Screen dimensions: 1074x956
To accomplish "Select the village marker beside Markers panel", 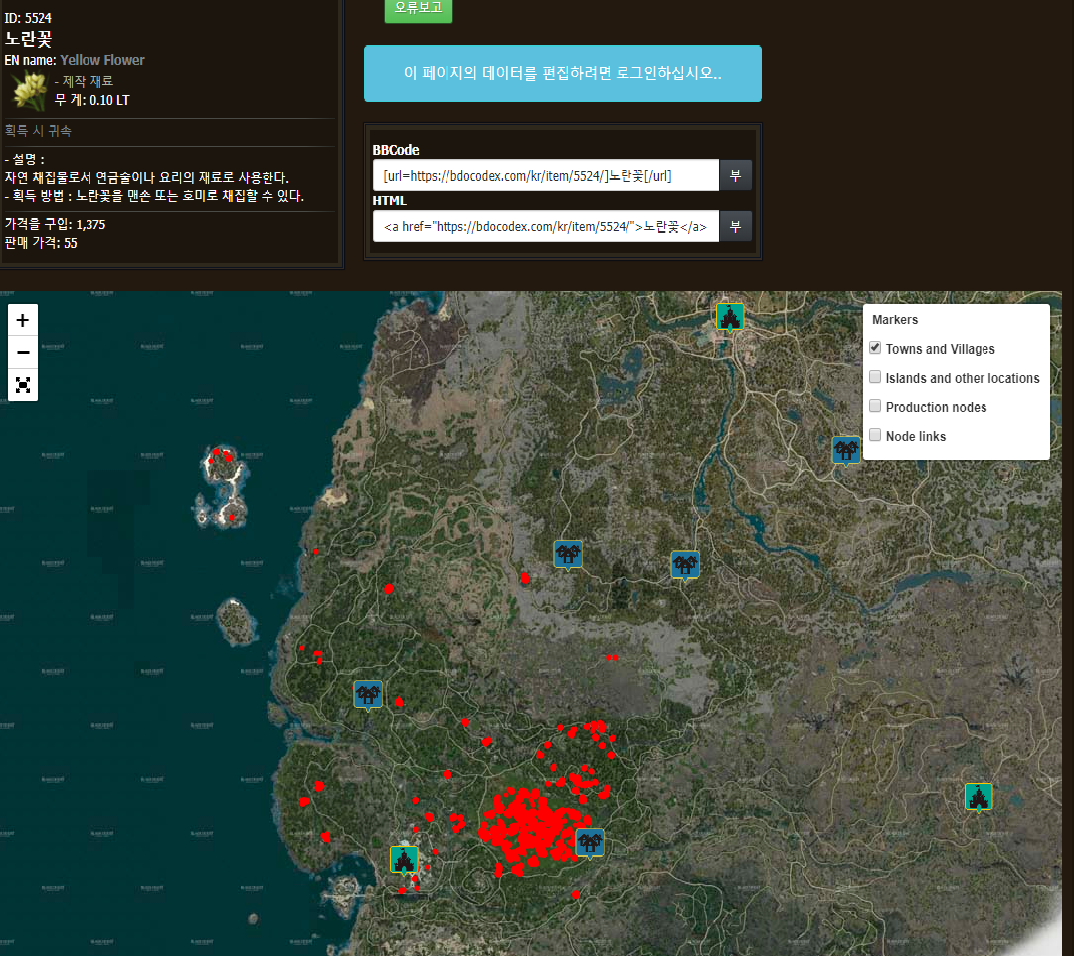I will point(846,451).
